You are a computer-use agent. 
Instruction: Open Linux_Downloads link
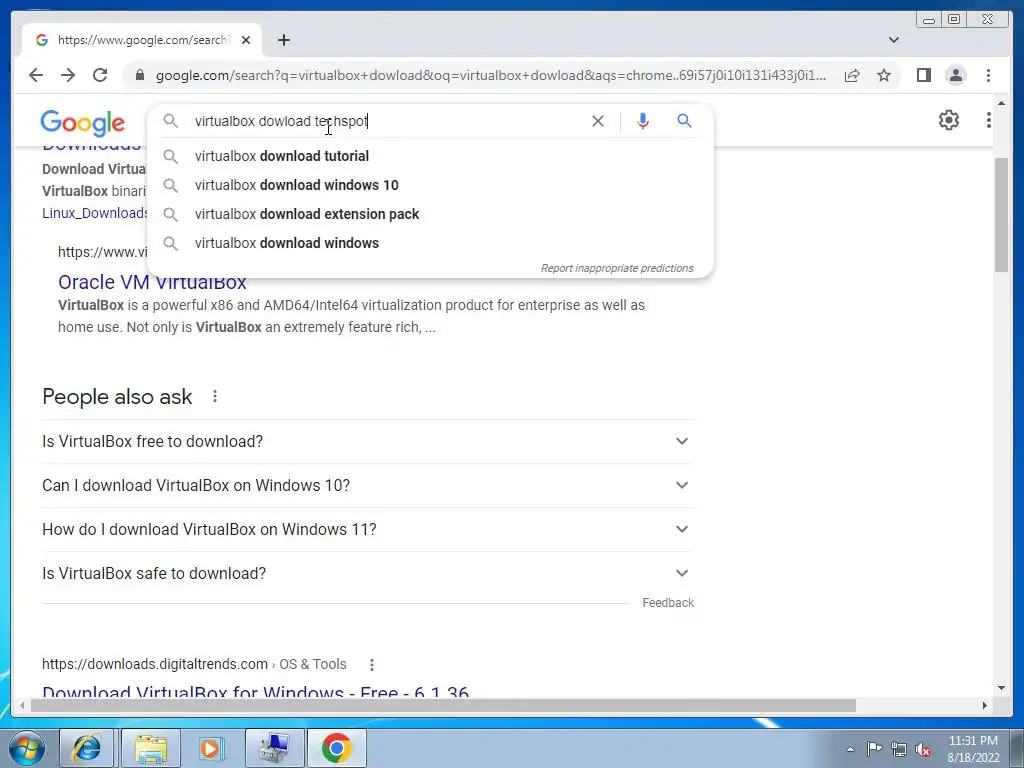(95, 213)
